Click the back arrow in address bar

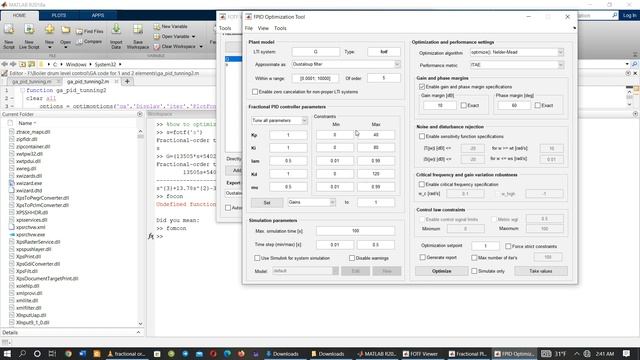[x=4, y=64]
